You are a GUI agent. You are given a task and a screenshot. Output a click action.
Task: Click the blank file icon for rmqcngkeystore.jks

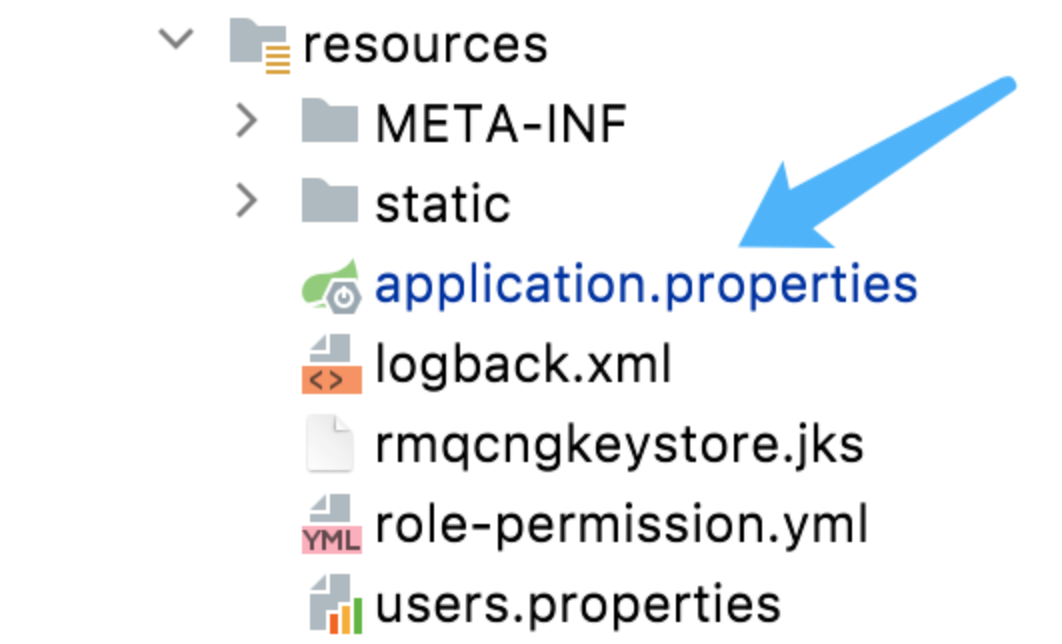[330, 445]
